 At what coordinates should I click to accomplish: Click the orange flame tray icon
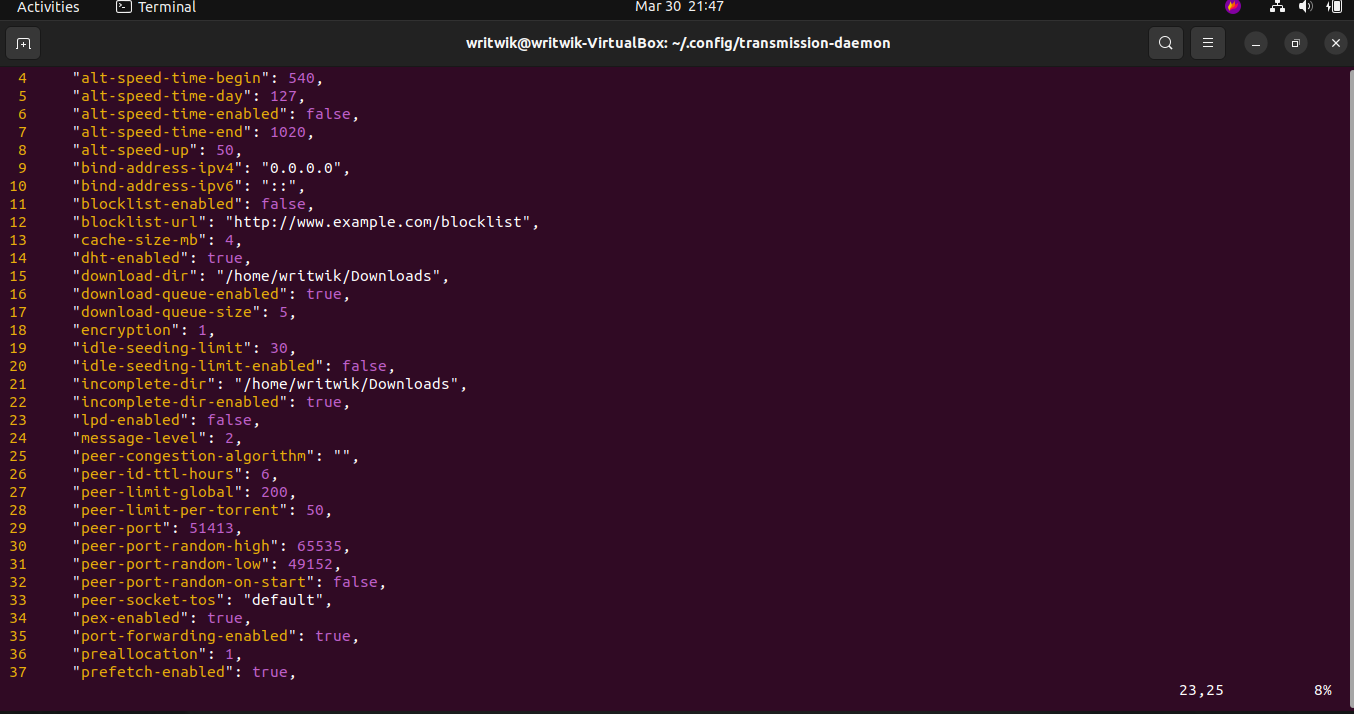(1233, 7)
